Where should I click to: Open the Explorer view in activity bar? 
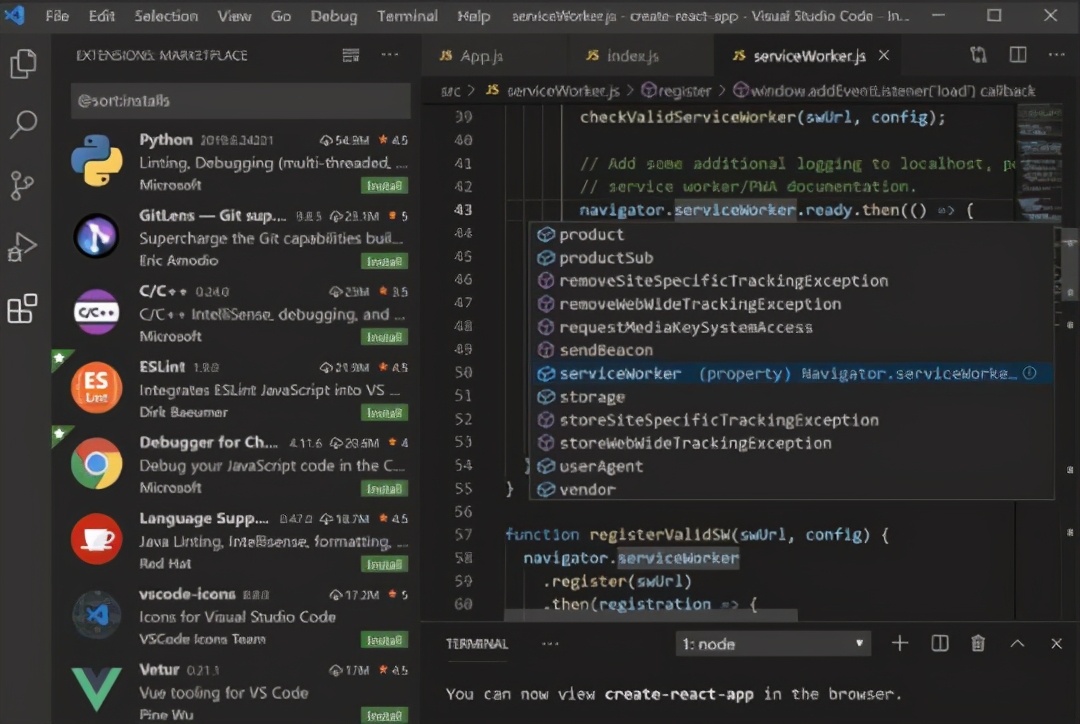click(23, 64)
